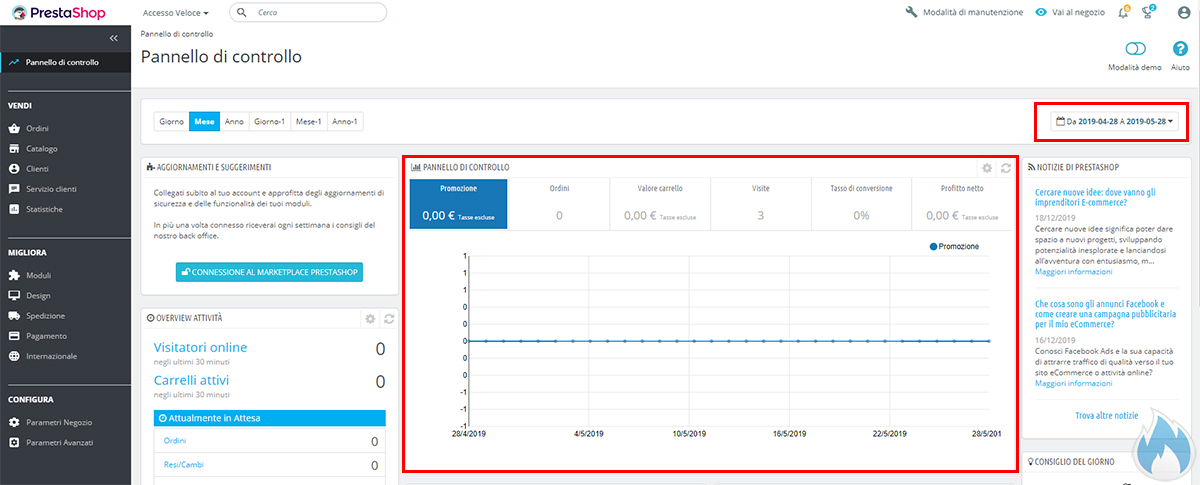The height and width of the screenshot is (485, 1200).
Task: Open the Accesso Veloce dropdown
Action: [176, 13]
